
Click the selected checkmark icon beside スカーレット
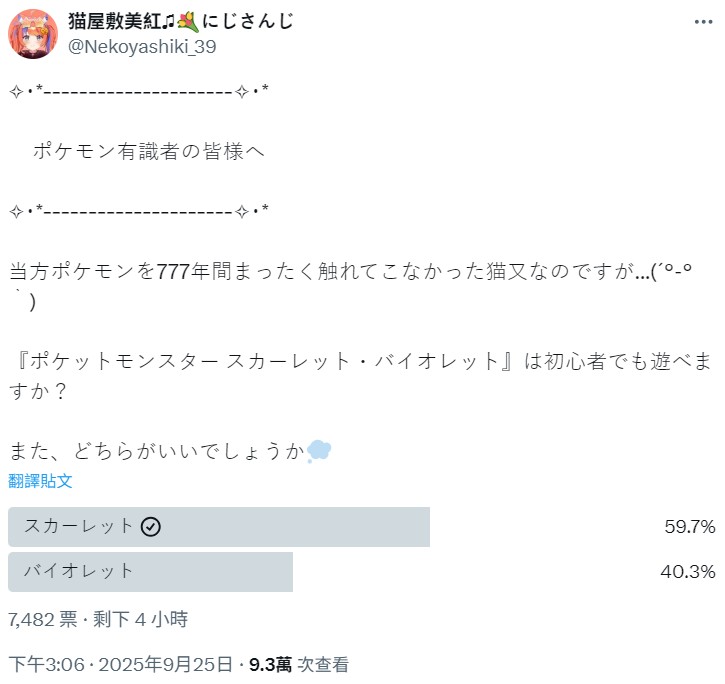pos(151,527)
